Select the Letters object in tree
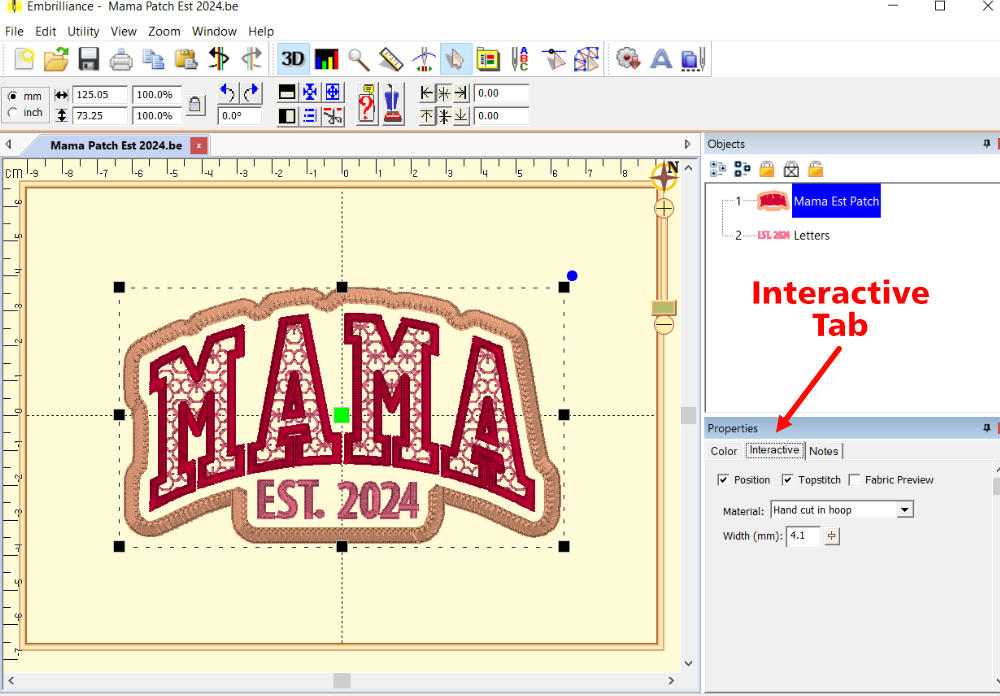 811,236
